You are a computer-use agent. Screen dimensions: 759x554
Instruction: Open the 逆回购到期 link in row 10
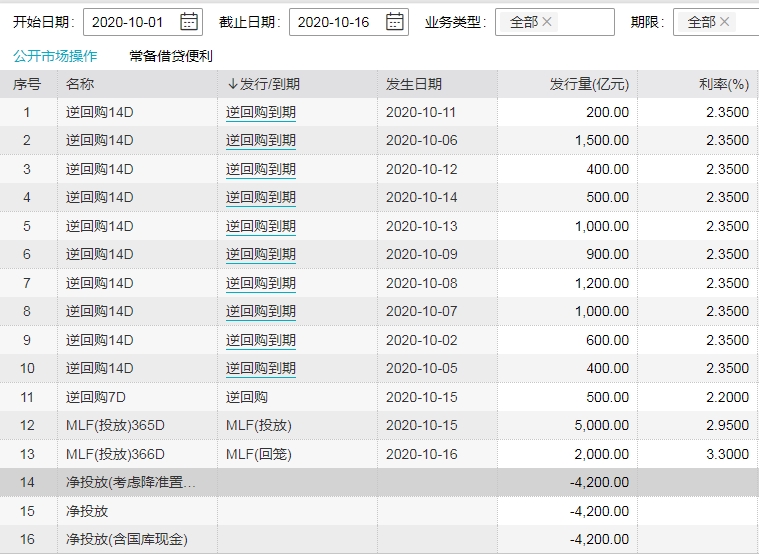[x=261, y=368]
